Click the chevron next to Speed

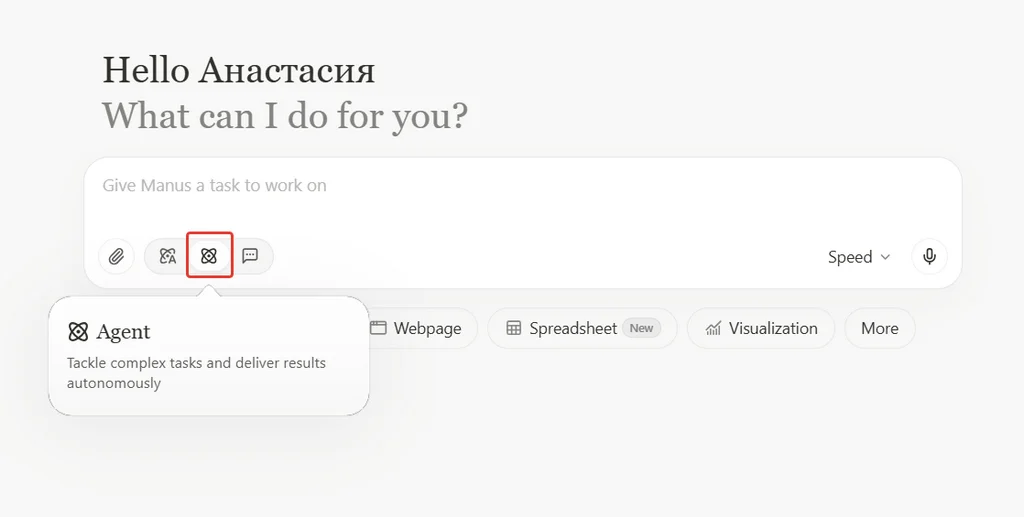[x=885, y=257]
